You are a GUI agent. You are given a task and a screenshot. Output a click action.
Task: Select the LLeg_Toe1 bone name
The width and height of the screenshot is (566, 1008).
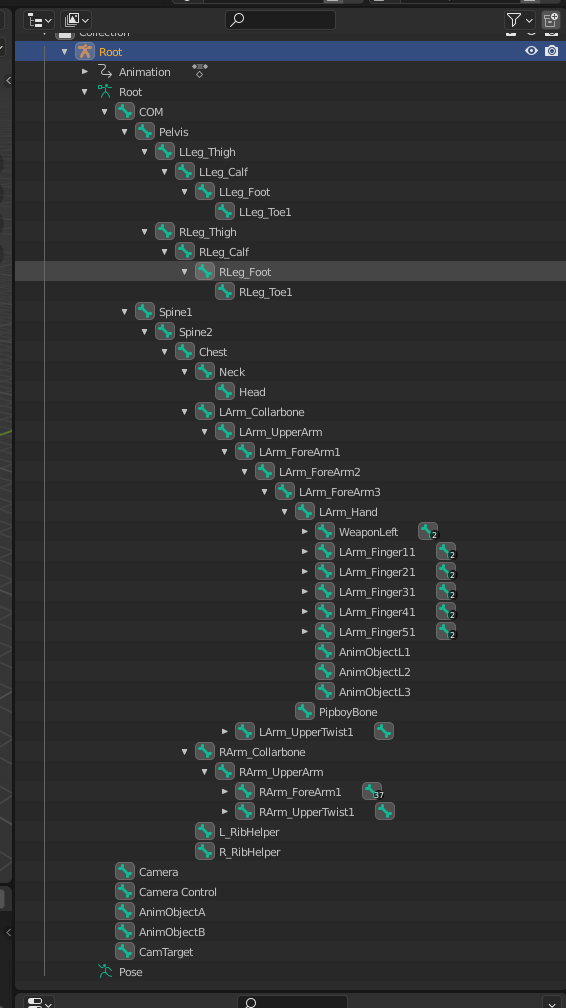[265, 212]
